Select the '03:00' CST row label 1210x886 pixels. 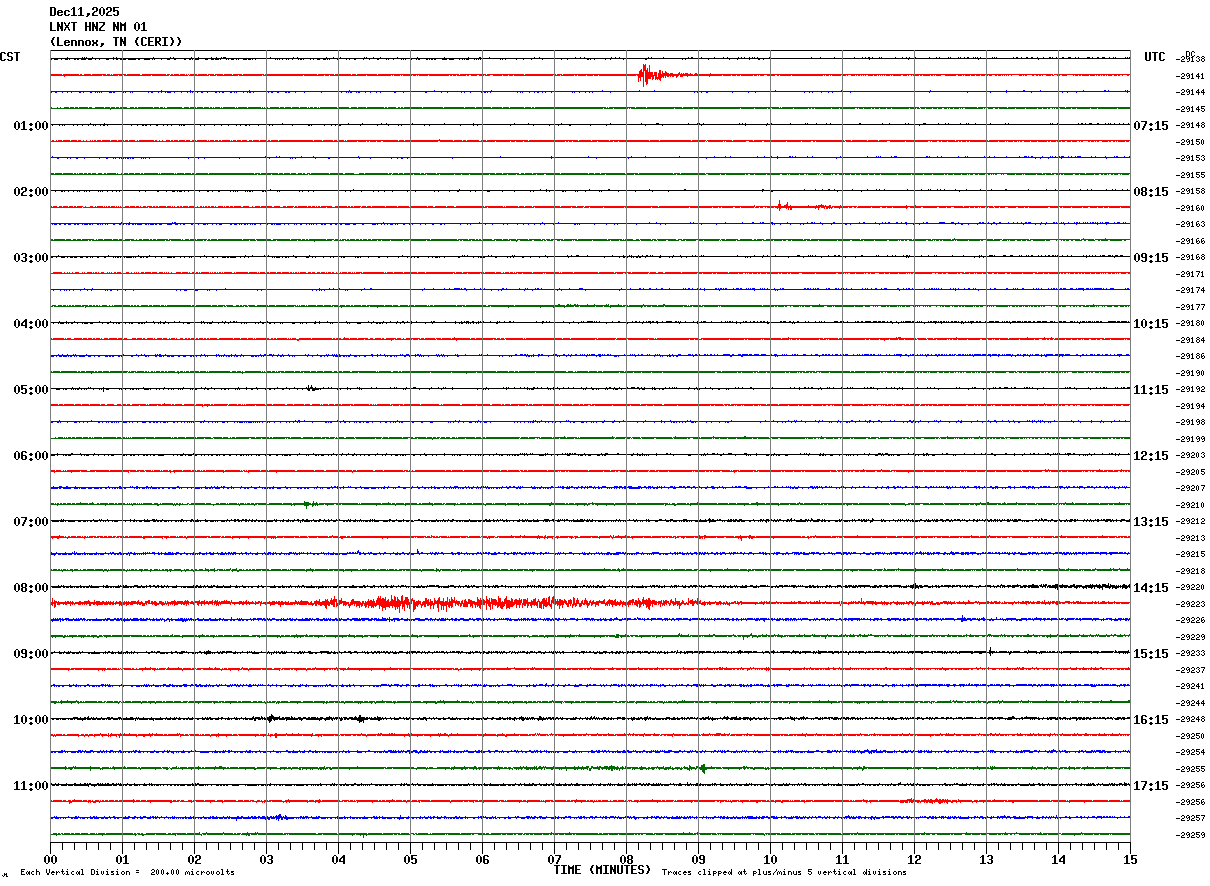click(x=31, y=258)
